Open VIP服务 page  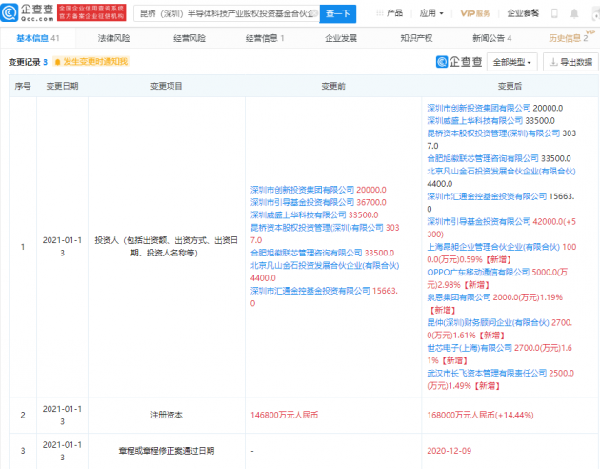pos(475,13)
